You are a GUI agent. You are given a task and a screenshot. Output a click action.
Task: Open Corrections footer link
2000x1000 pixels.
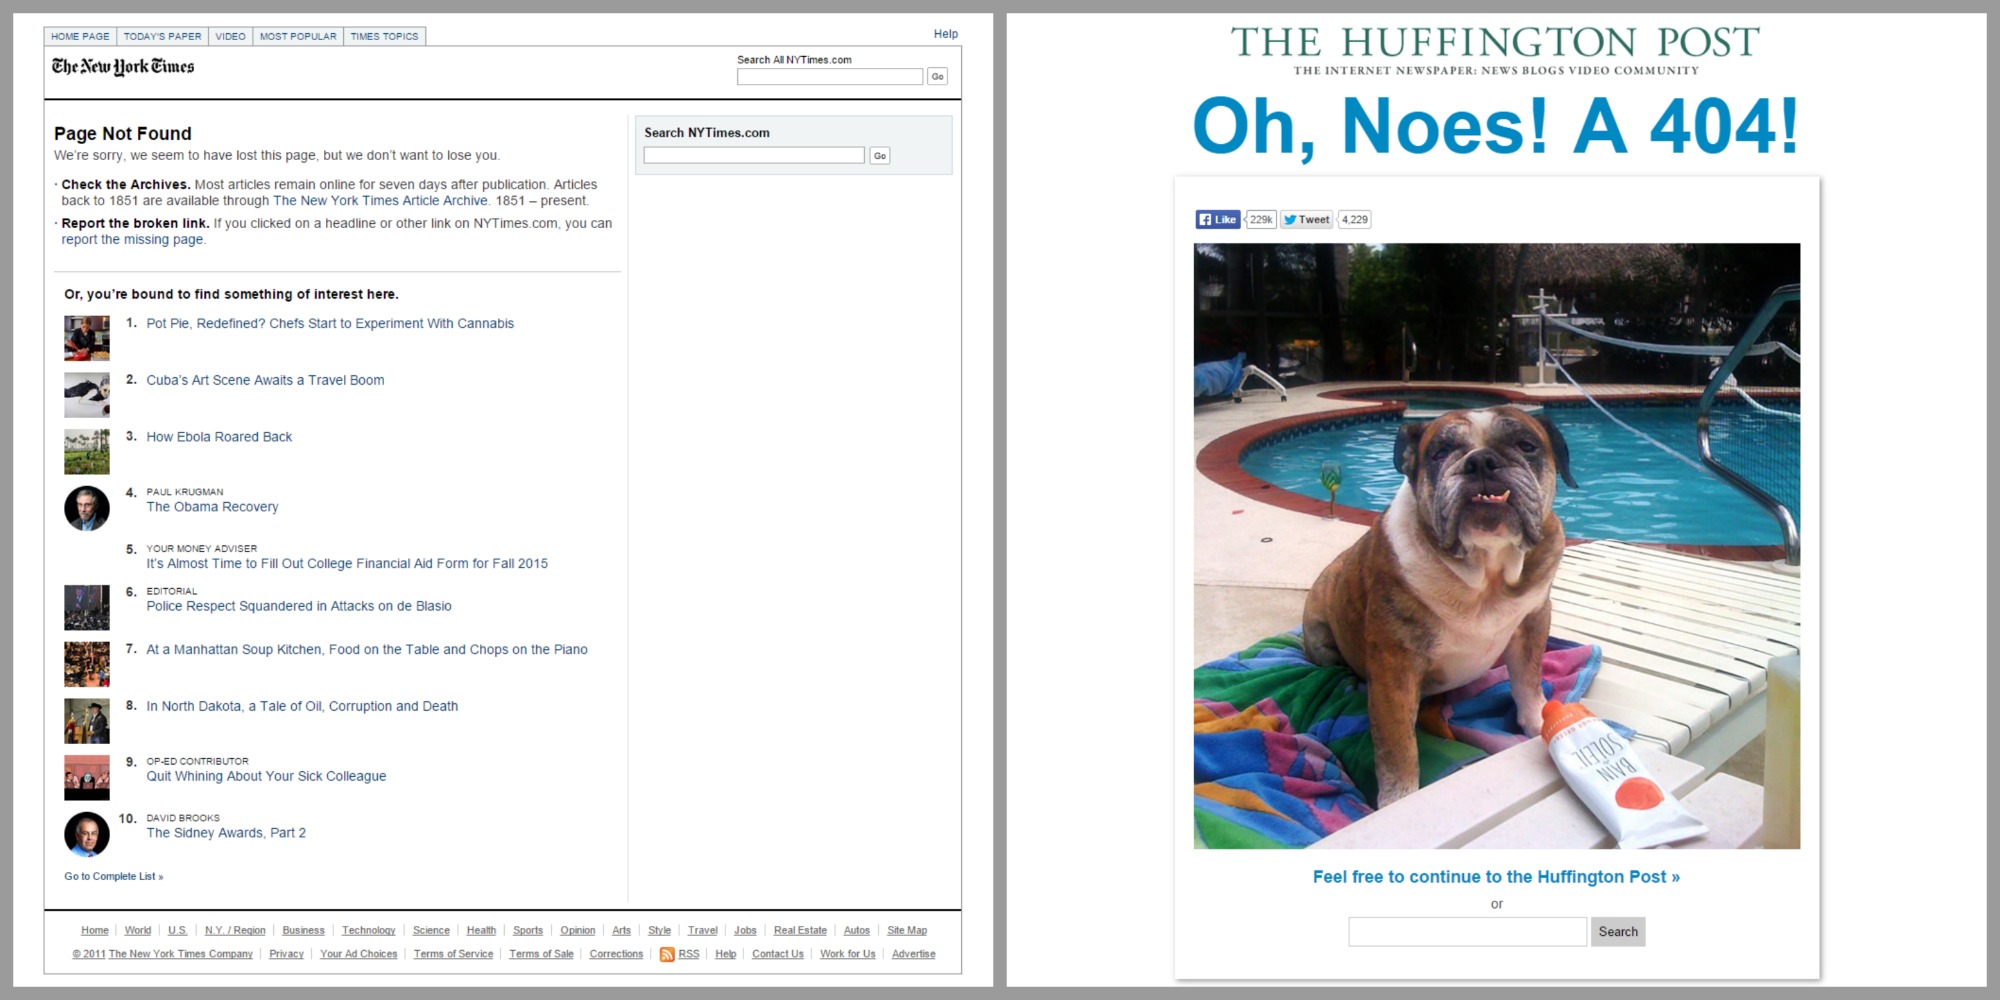616,955
